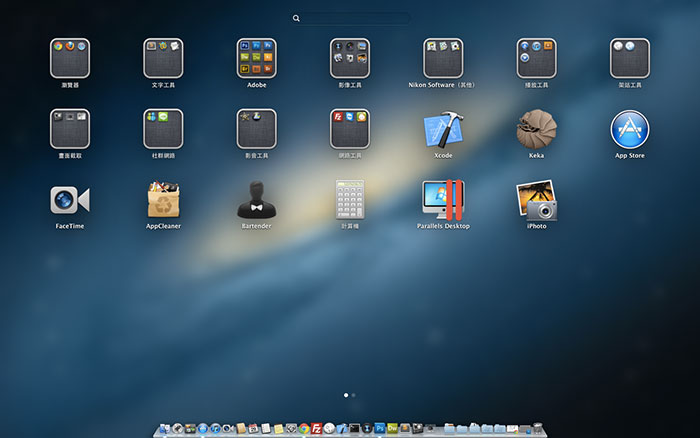Viewport: 700px width, 438px height.
Task: Open the 瀏覽器 browsers folder
Action: [x=70, y=58]
